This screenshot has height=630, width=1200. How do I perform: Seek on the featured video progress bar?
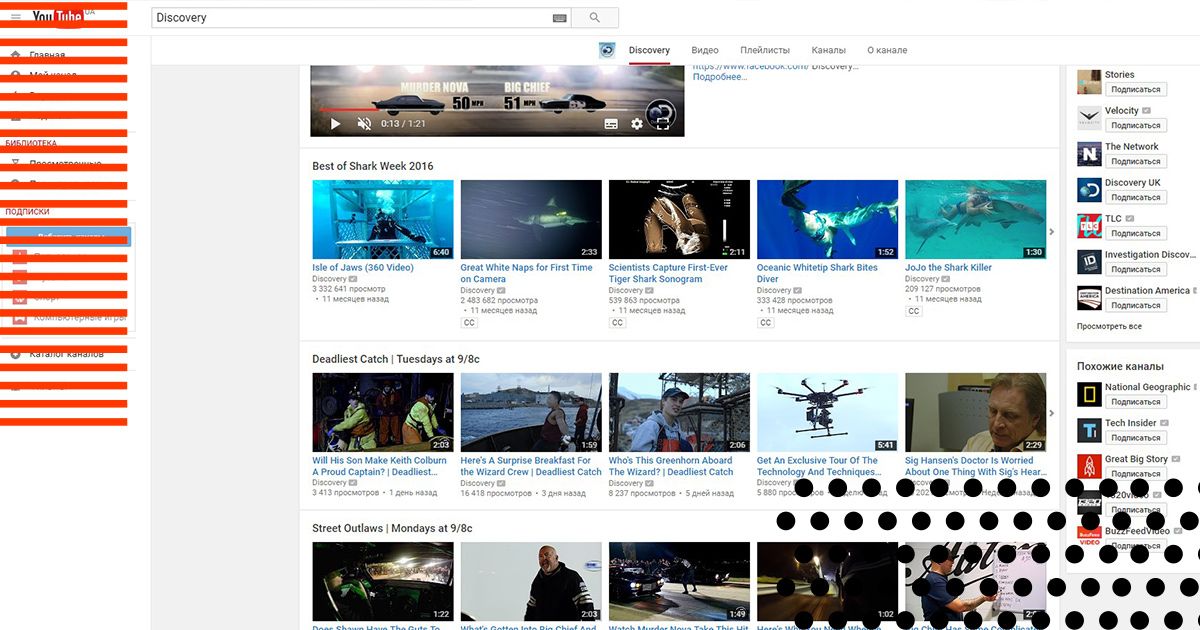point(497,109)
